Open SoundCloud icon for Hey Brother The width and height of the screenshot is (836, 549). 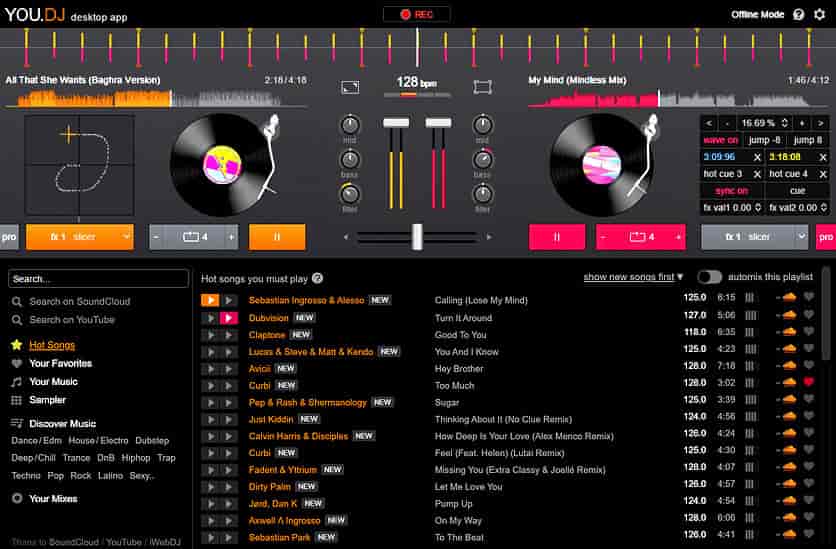pyautogui.click(x=789, y=367)
